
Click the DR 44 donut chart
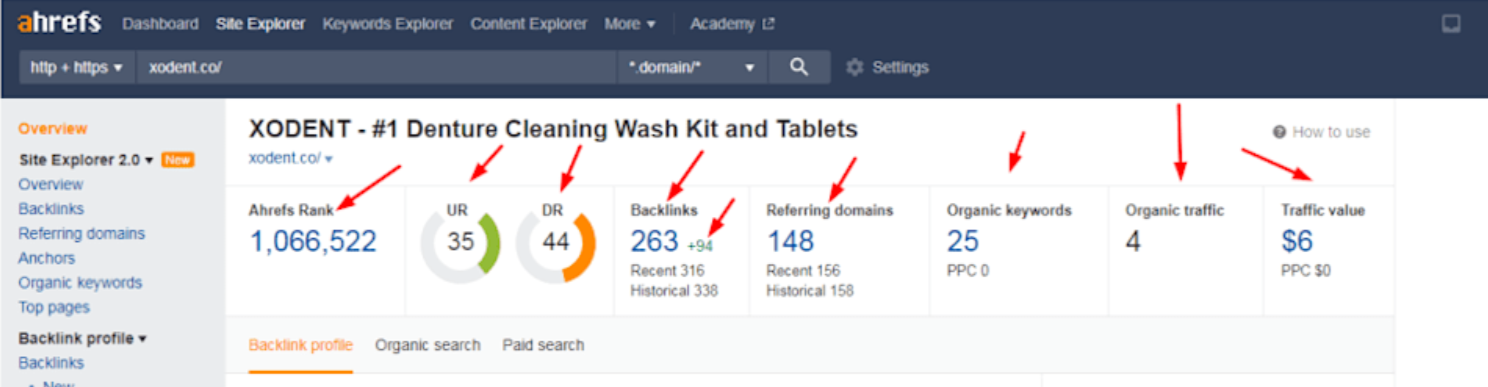click(556, 243)
